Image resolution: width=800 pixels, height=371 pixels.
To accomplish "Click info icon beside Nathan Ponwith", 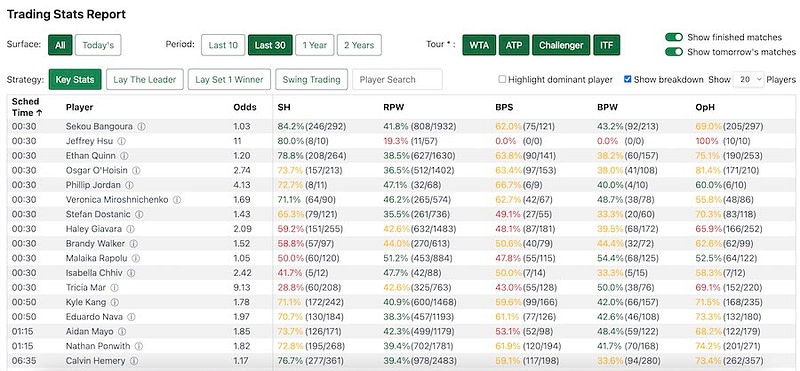I will (x=139, y=347).
